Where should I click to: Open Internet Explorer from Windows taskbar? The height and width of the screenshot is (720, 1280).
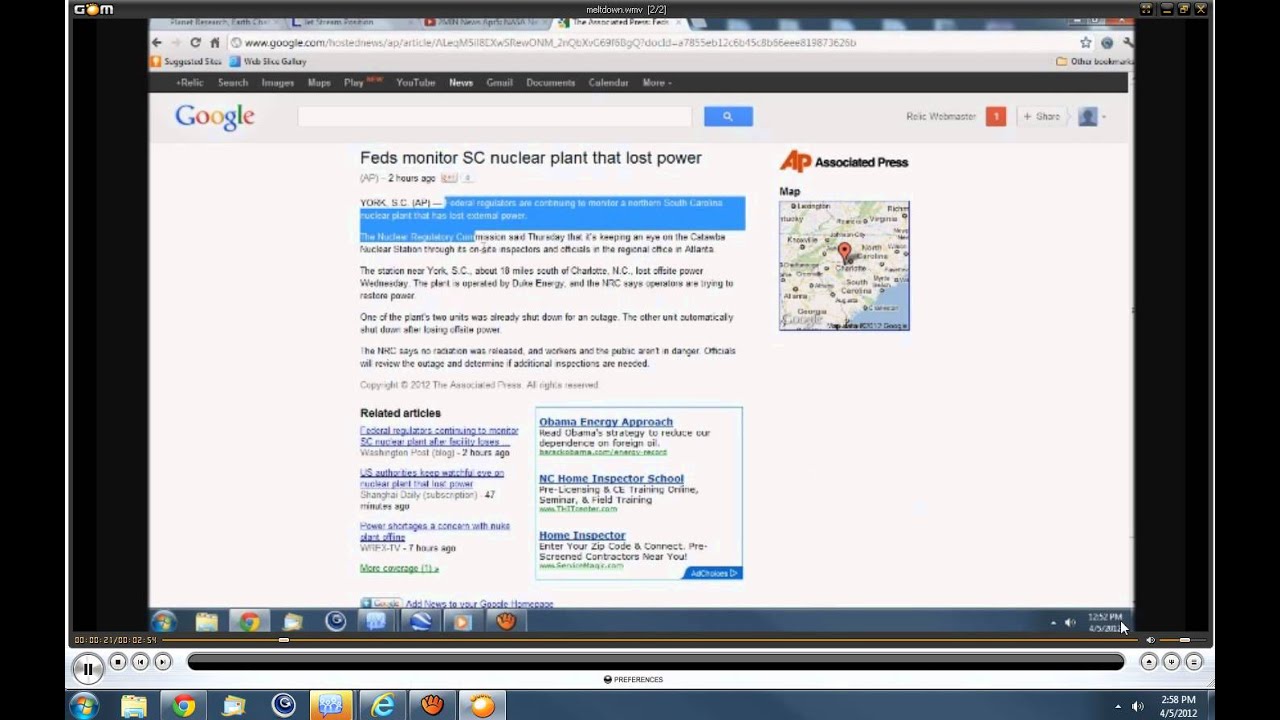tap(382, 706)
